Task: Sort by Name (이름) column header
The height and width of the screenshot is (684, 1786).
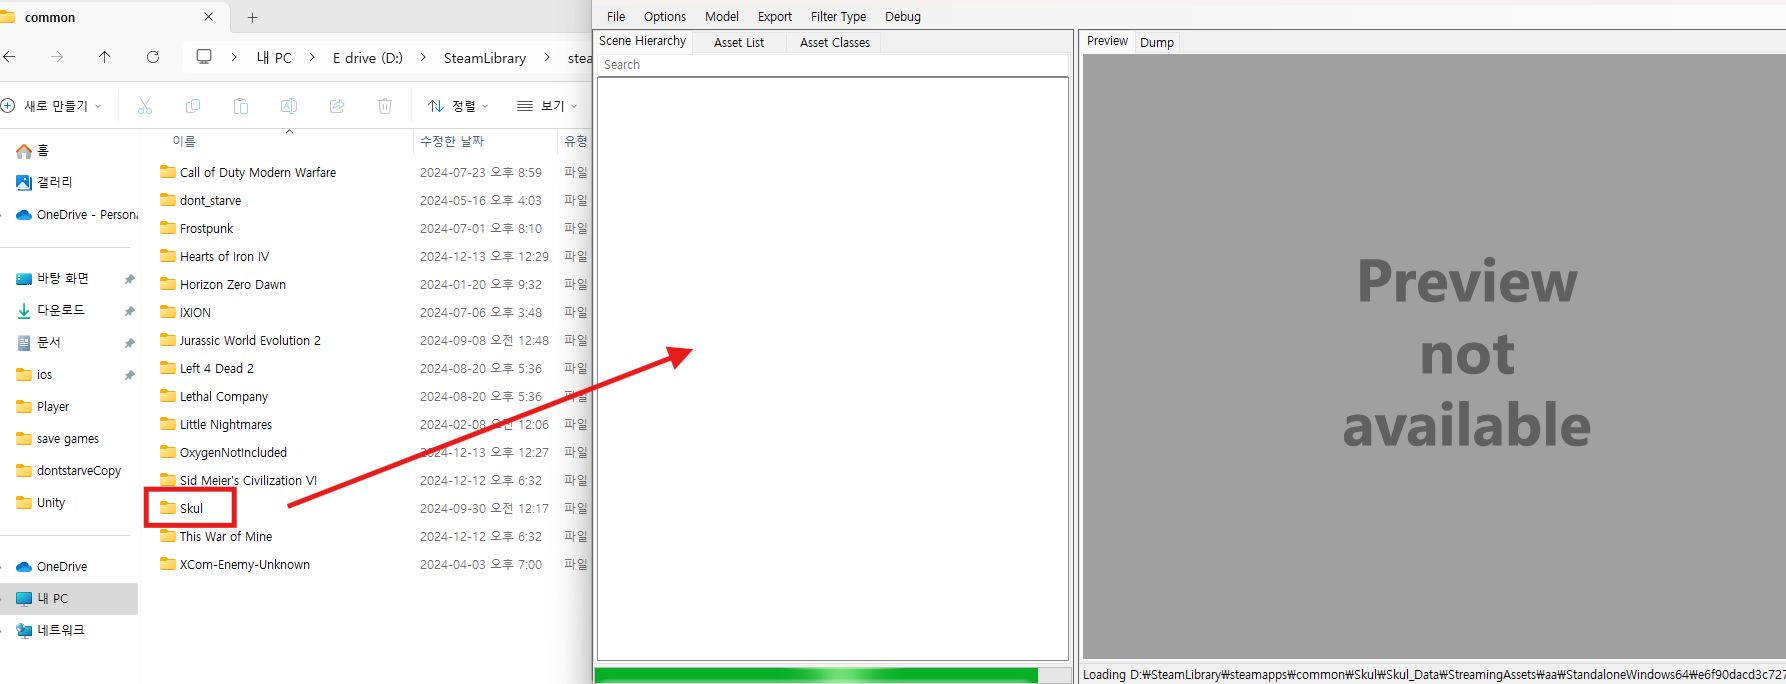Action: [184, 141]
